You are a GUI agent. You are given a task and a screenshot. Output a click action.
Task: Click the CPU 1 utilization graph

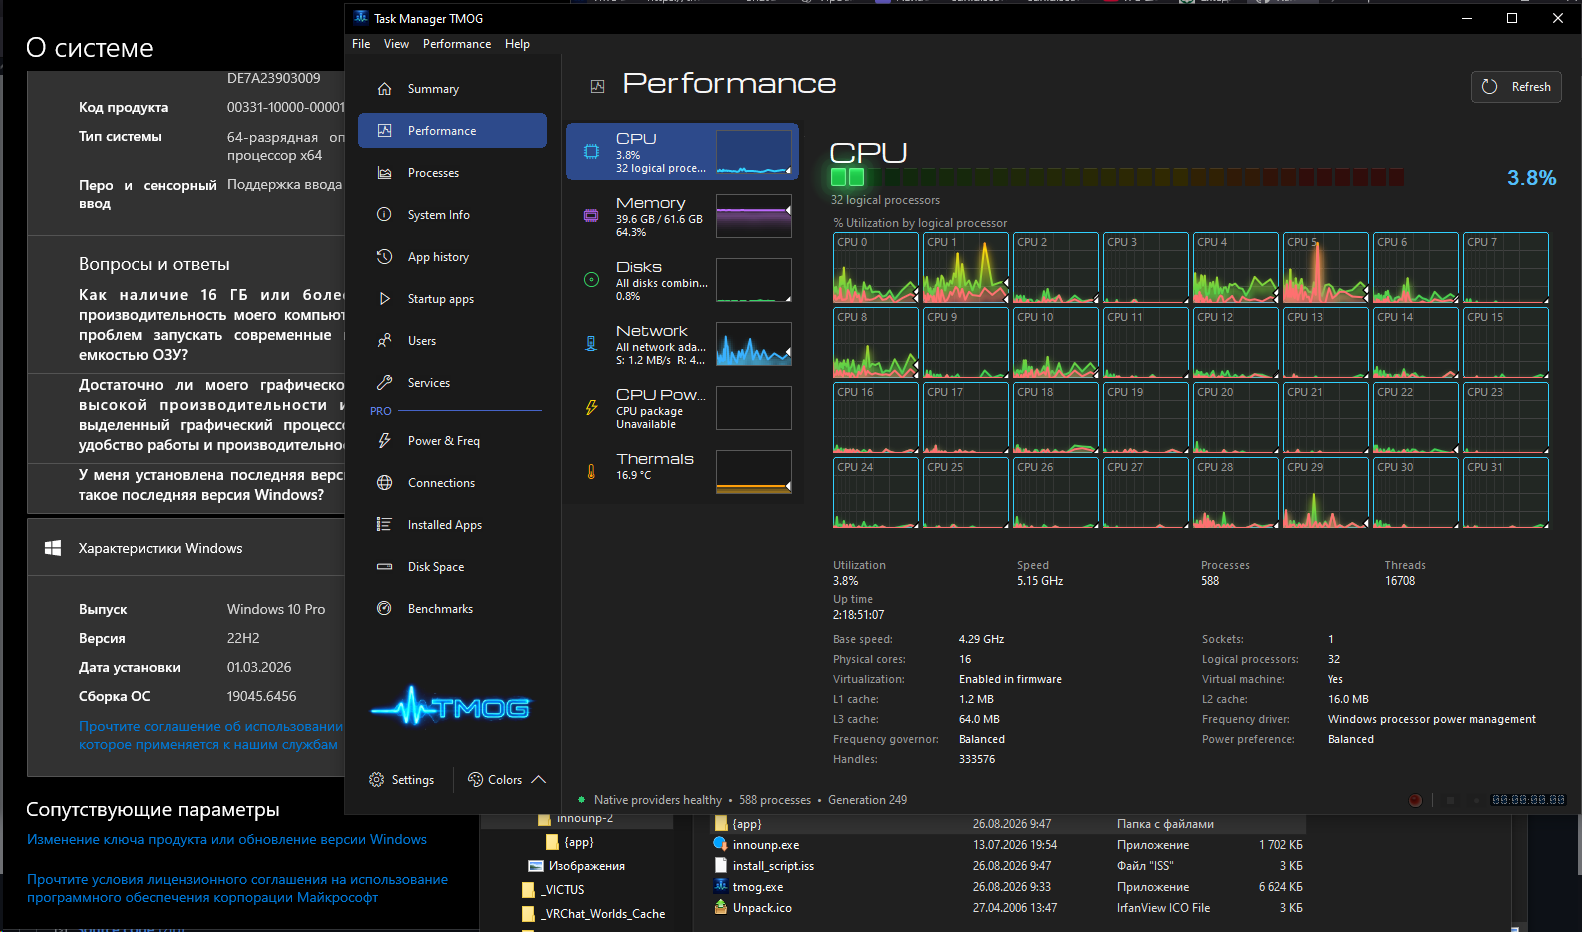(x=966, y=268)
